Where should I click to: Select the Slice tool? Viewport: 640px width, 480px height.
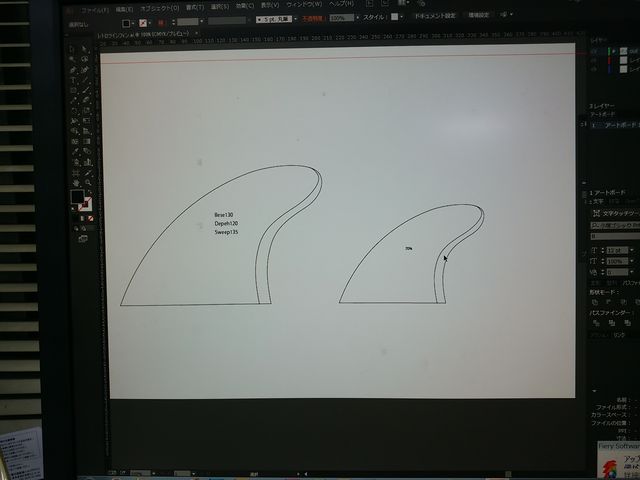click(x=88, y=173)
